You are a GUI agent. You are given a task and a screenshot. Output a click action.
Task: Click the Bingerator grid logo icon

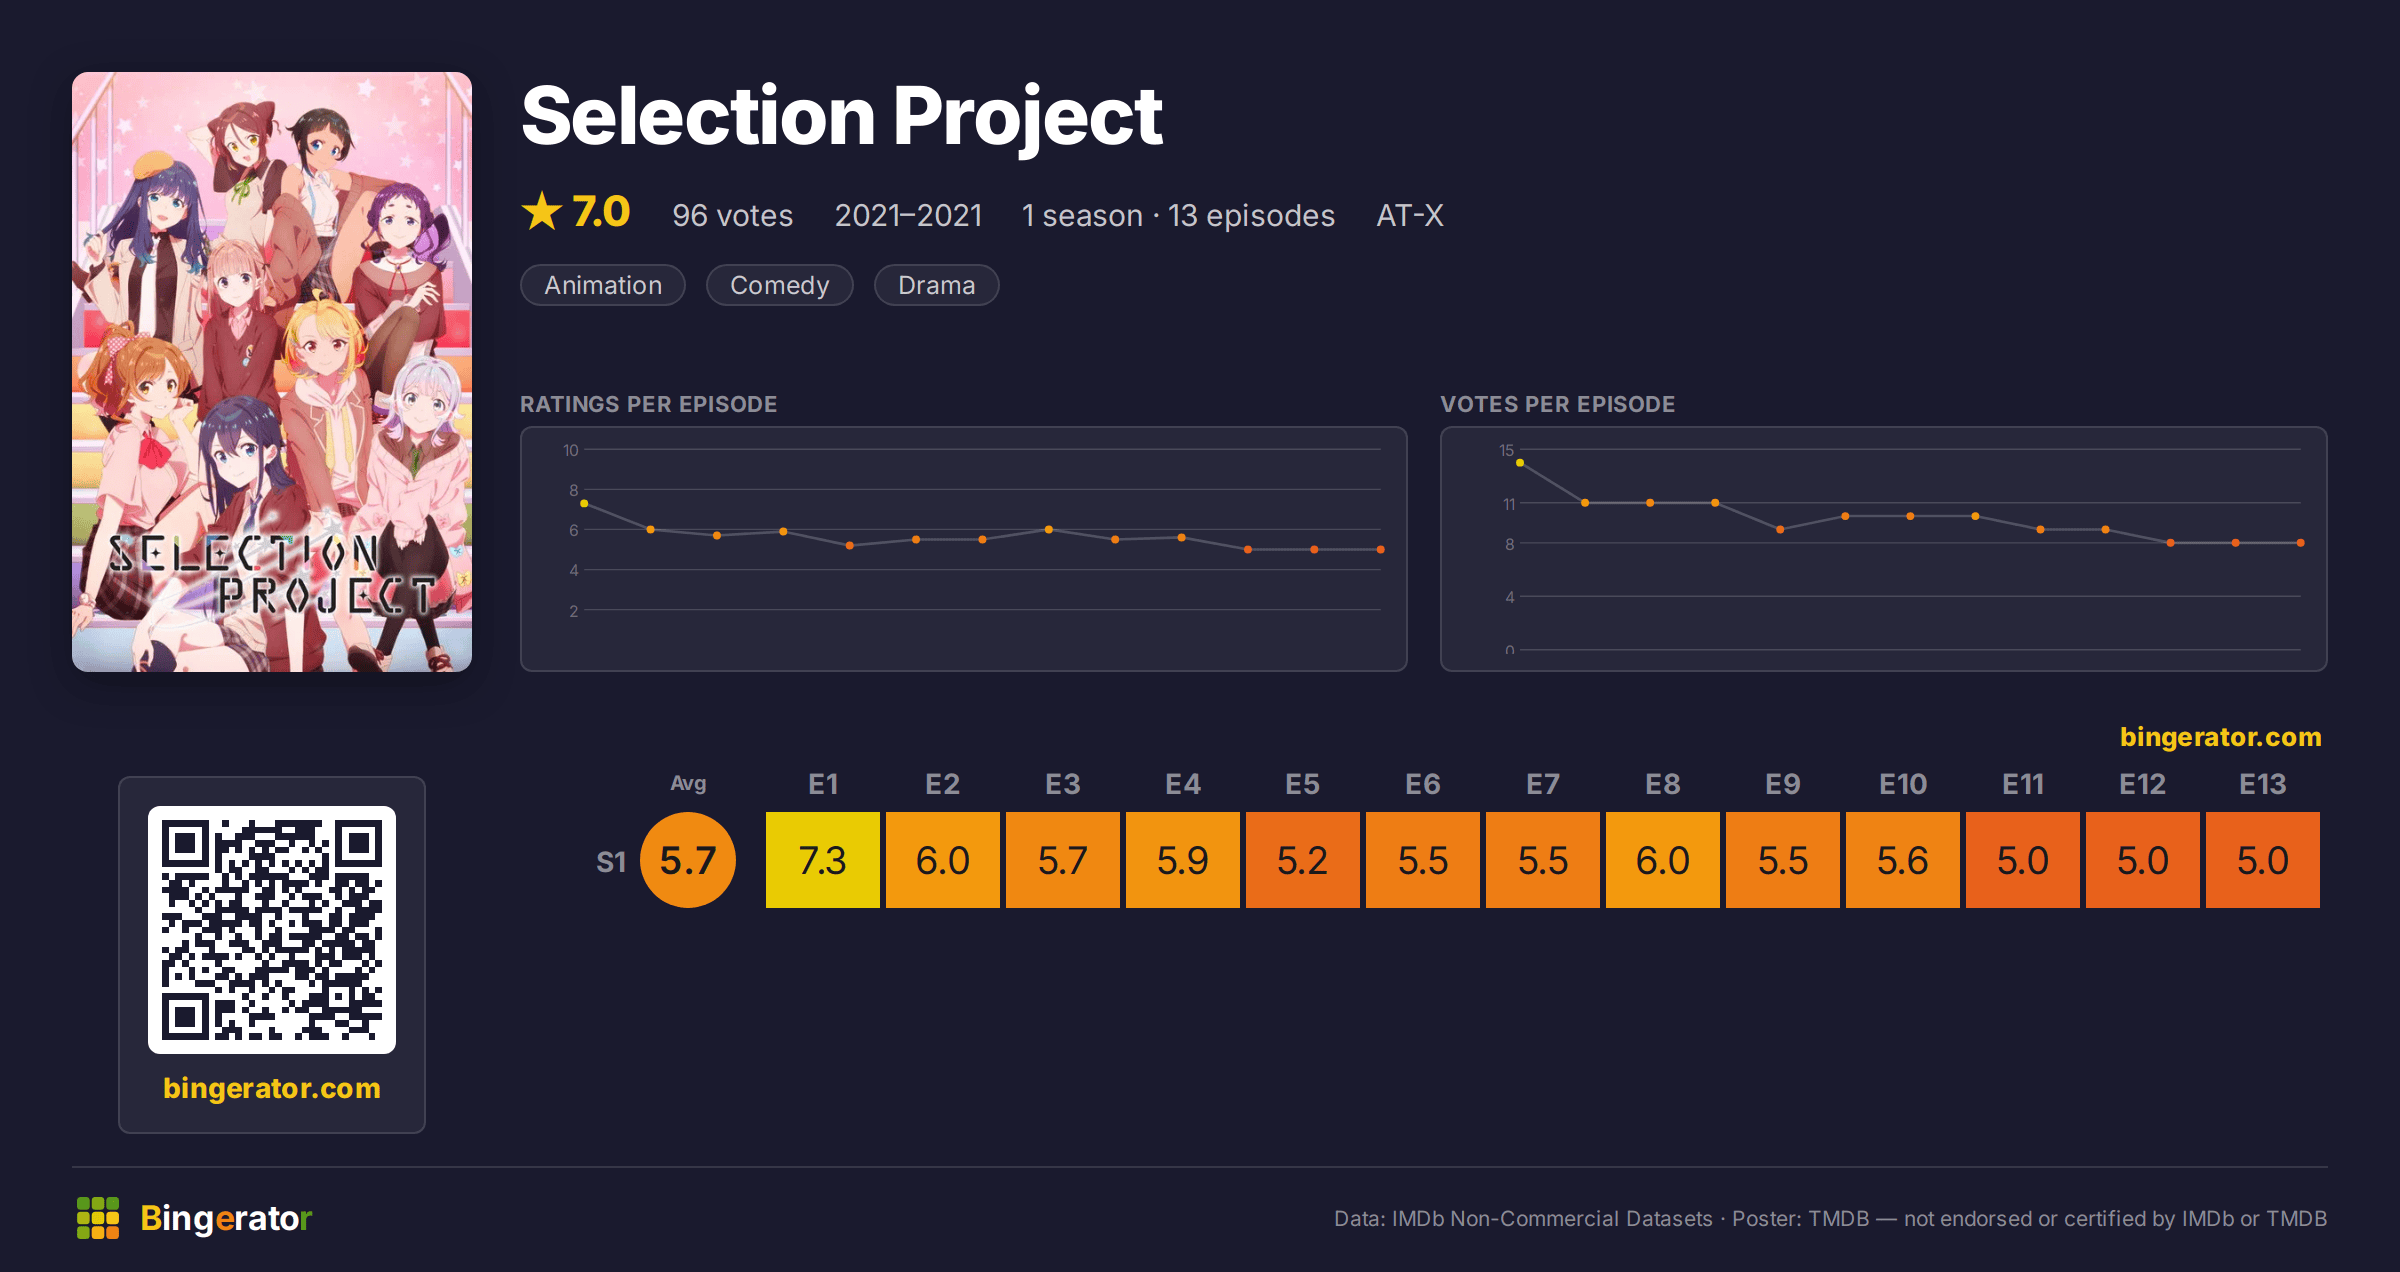(x=98, y=1218)
